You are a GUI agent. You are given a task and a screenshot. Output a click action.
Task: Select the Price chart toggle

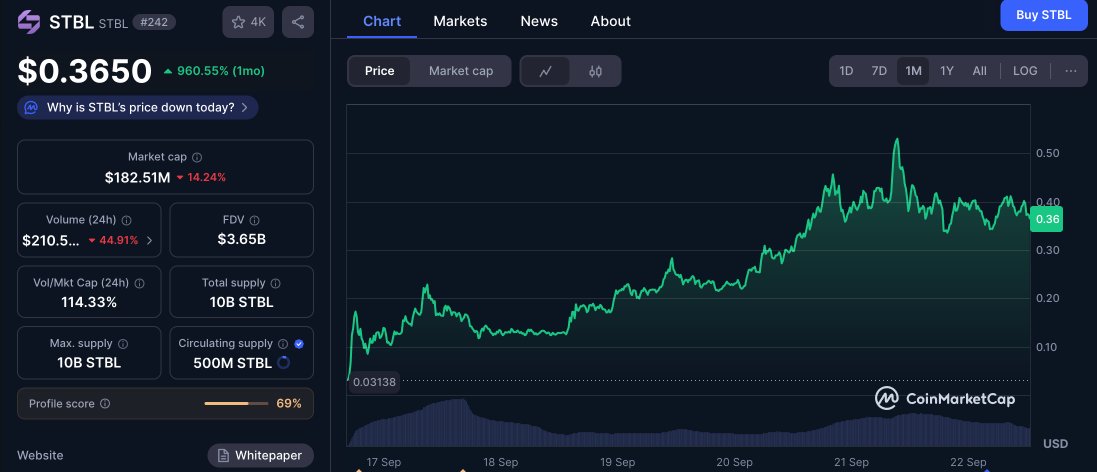pos(380,71)
